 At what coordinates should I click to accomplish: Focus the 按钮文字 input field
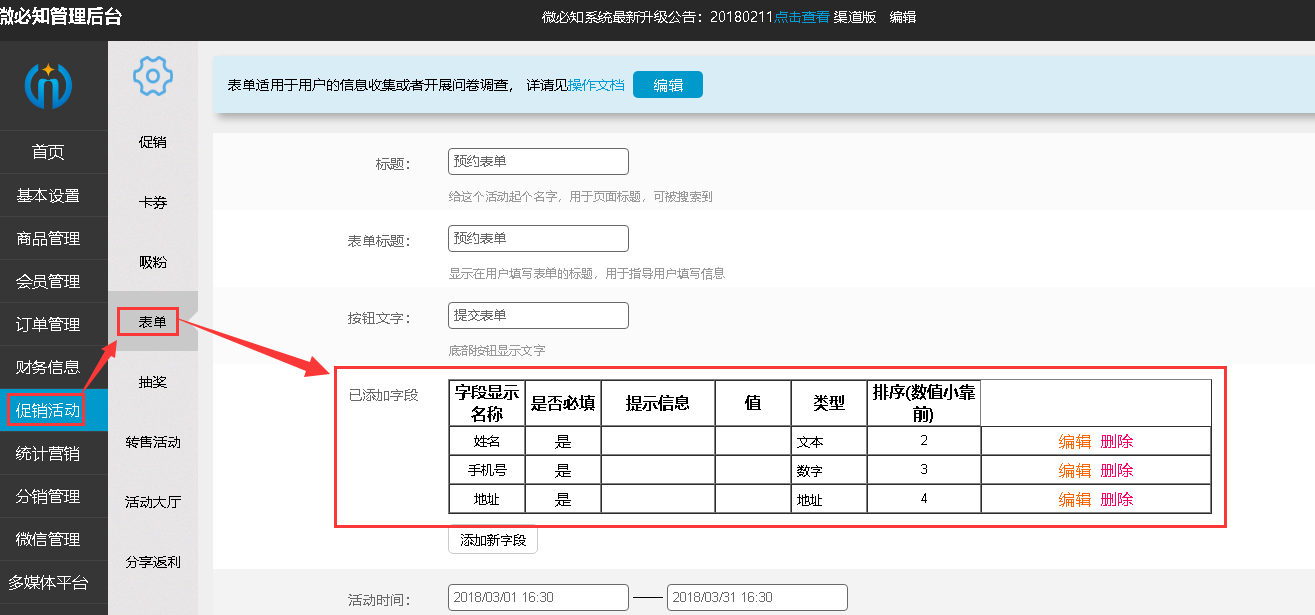tap(538, 315)
